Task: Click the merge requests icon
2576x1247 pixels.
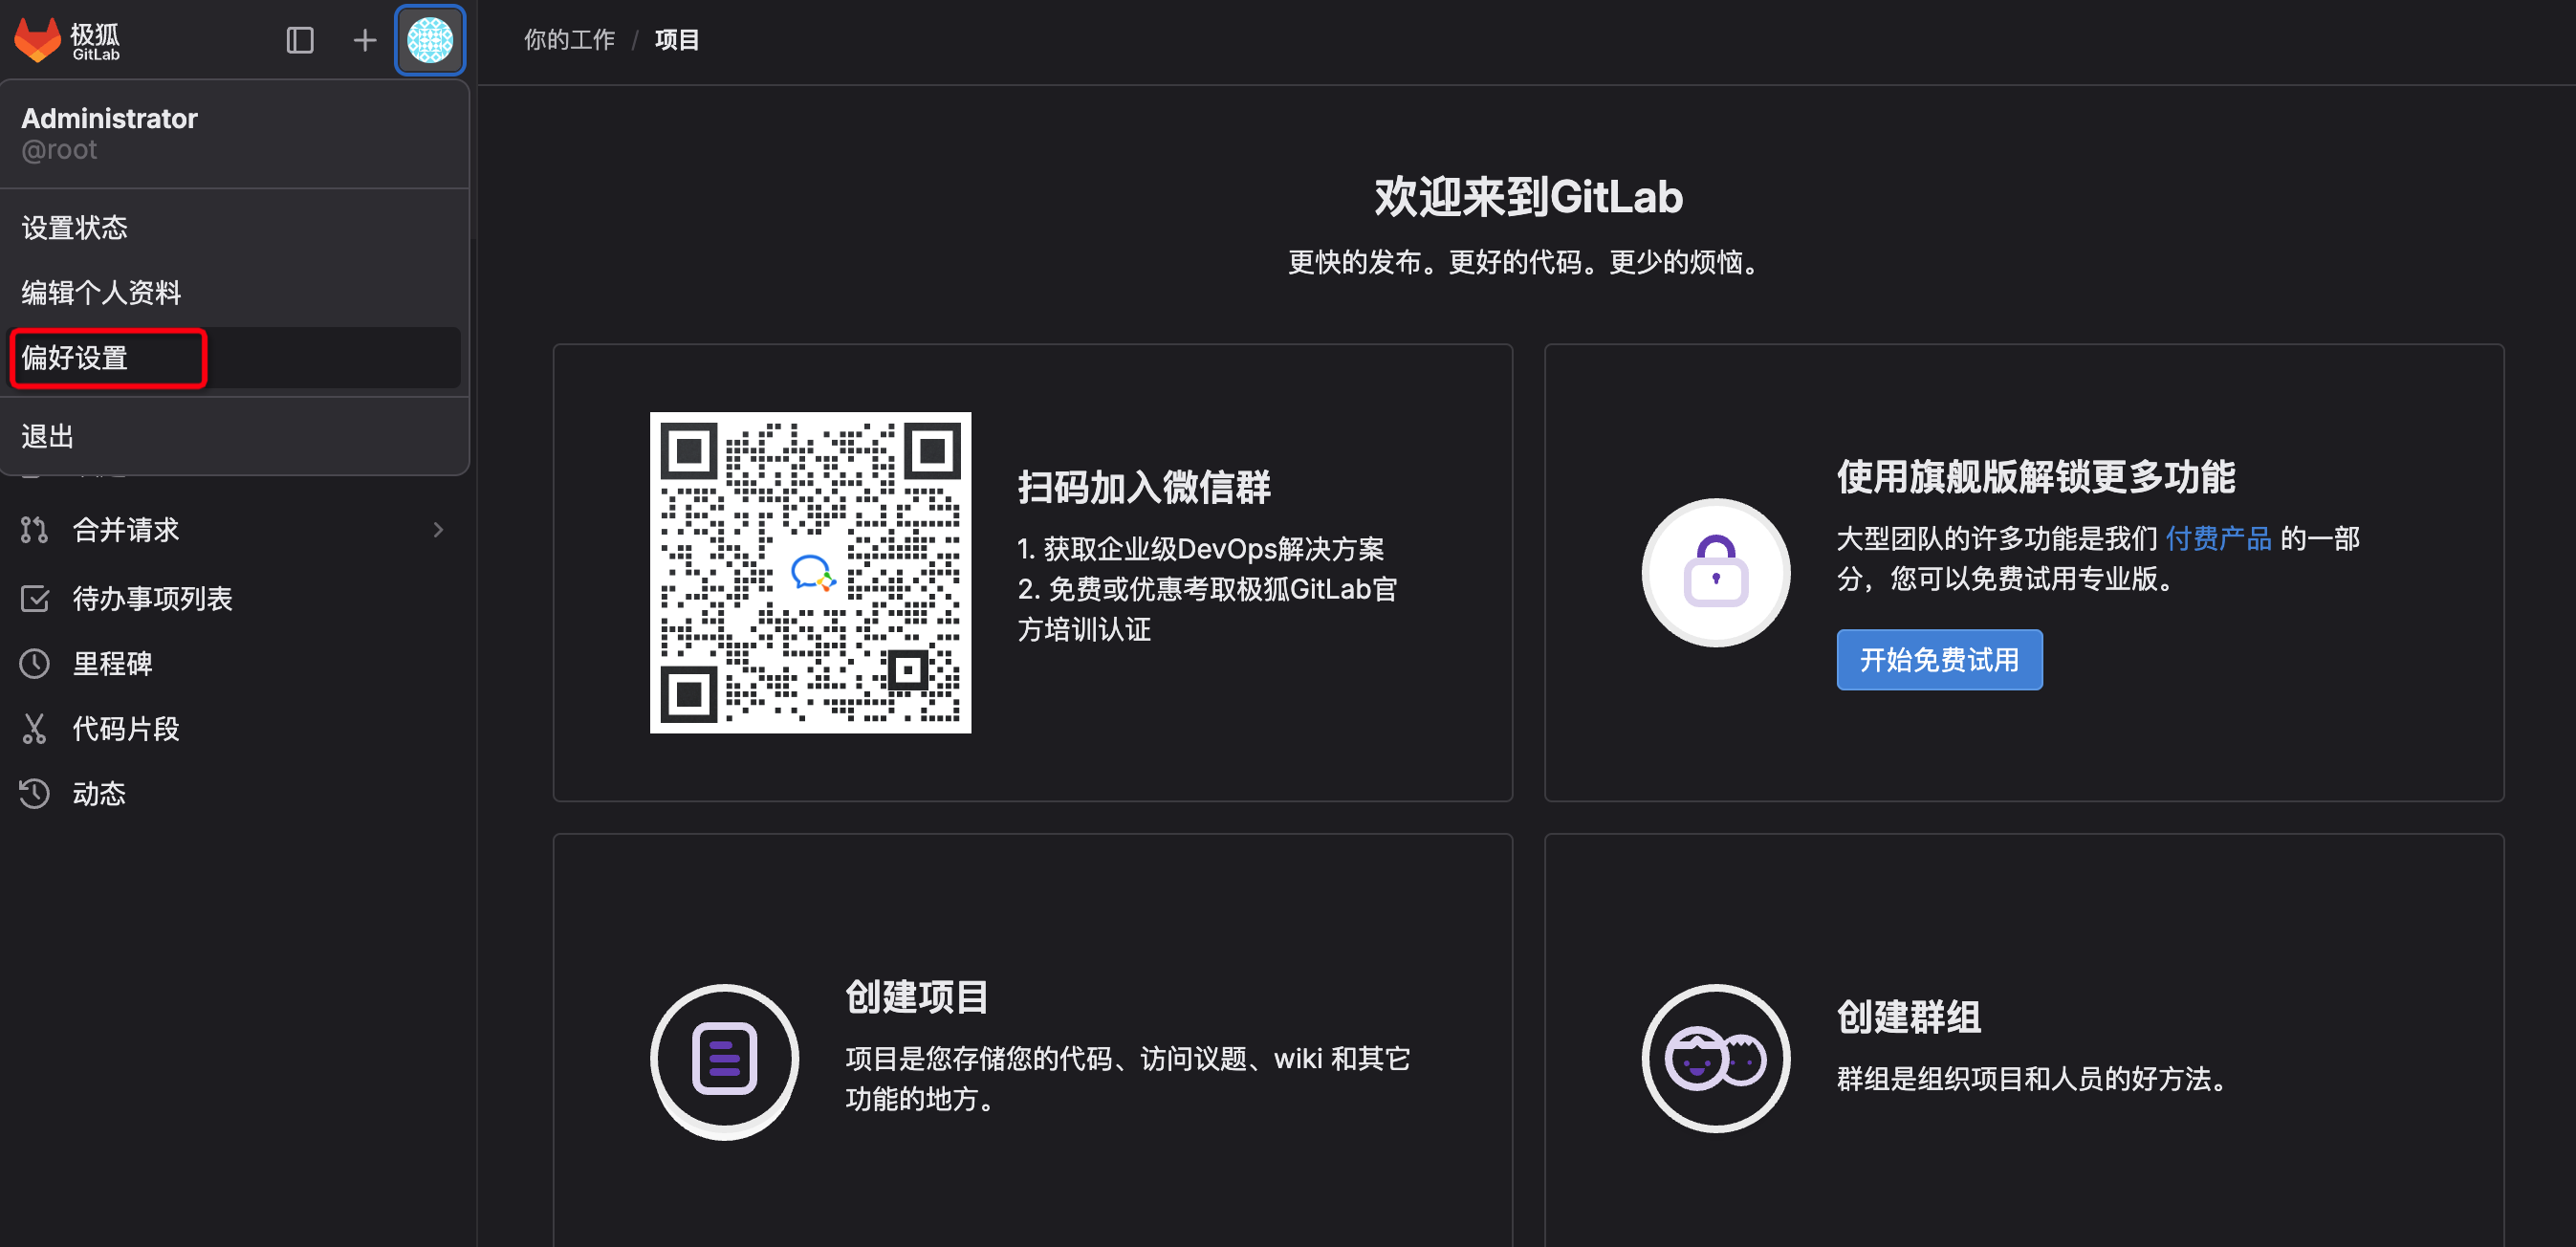Action: pos(34,530)
